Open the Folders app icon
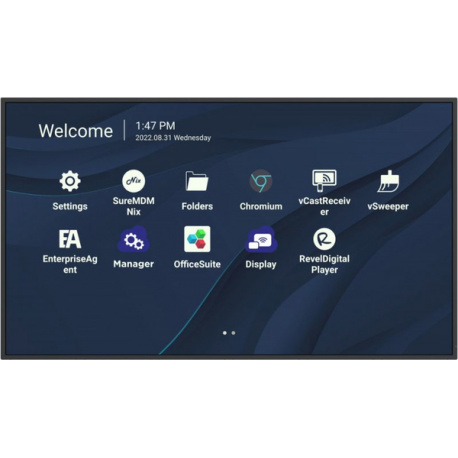 [197, 181]
